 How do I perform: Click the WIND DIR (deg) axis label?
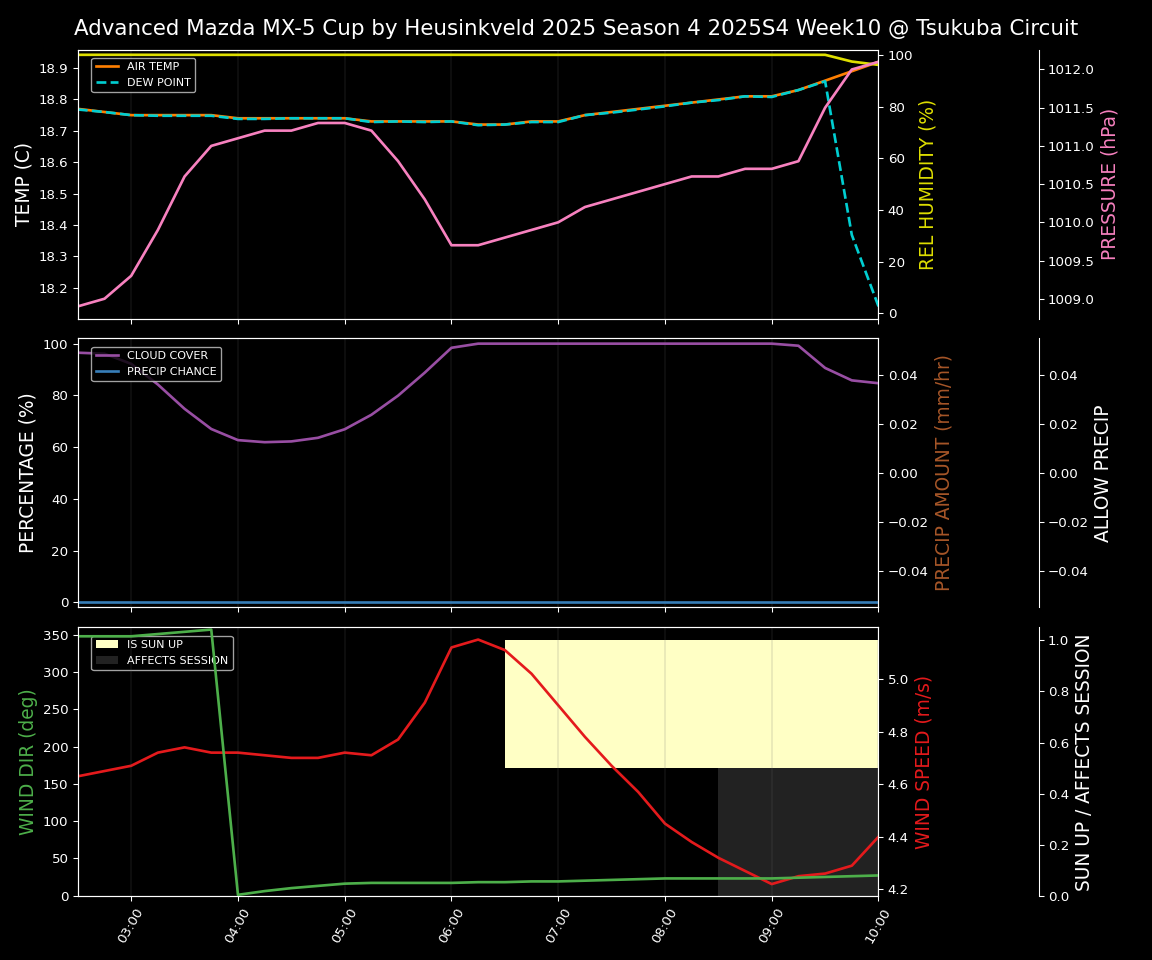point(28,762)
